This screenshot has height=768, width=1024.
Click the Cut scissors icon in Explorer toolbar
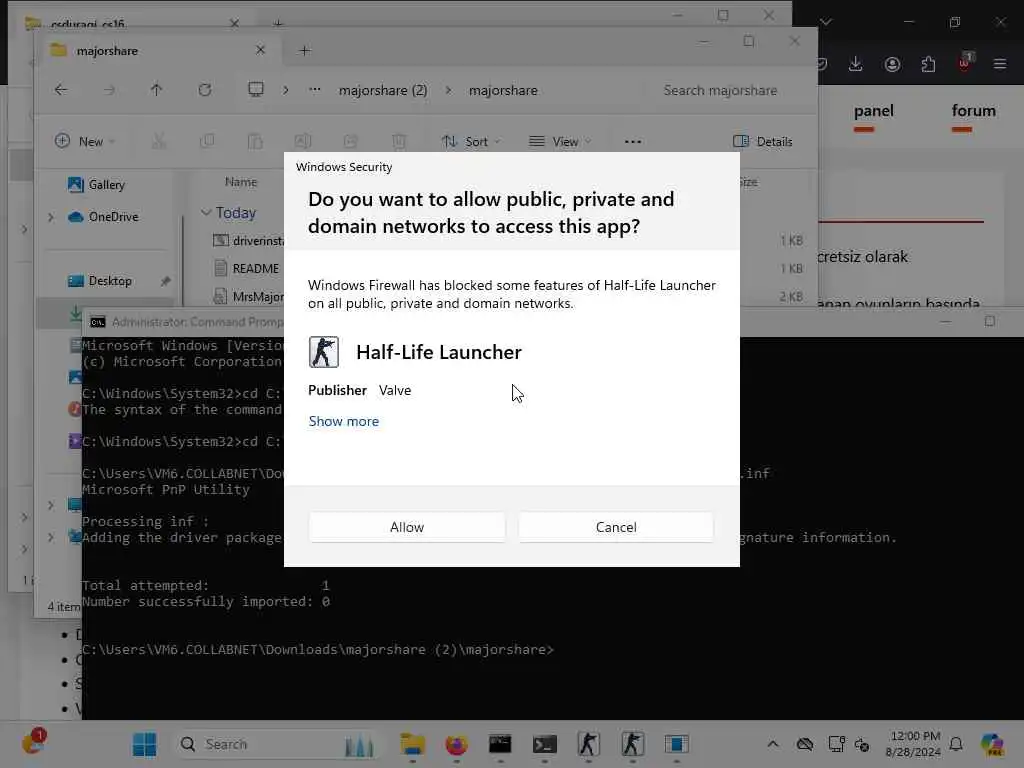tap(159, 141)
